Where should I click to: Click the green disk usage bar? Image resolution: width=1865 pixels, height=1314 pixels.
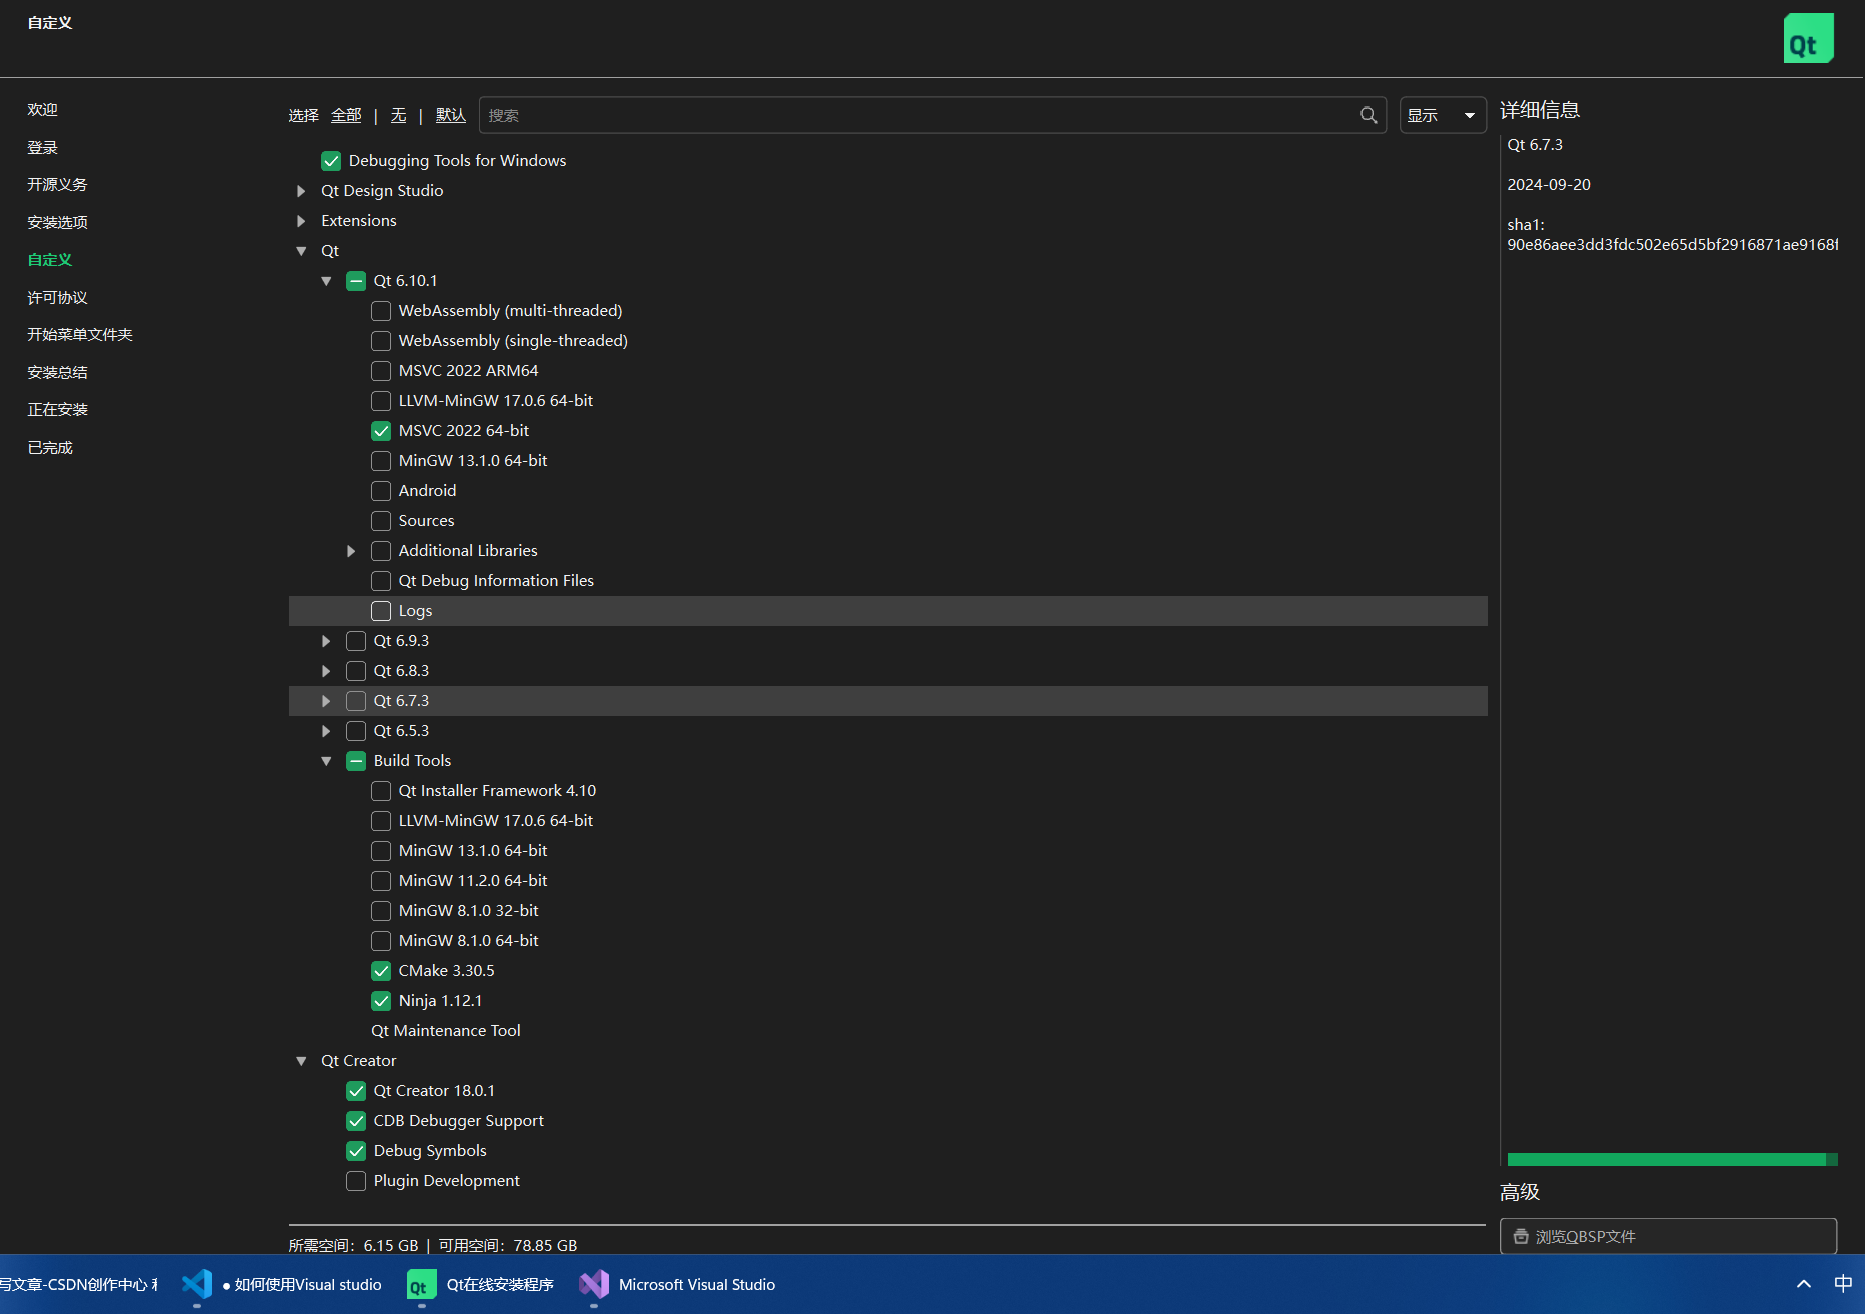pos(1672,1159)
